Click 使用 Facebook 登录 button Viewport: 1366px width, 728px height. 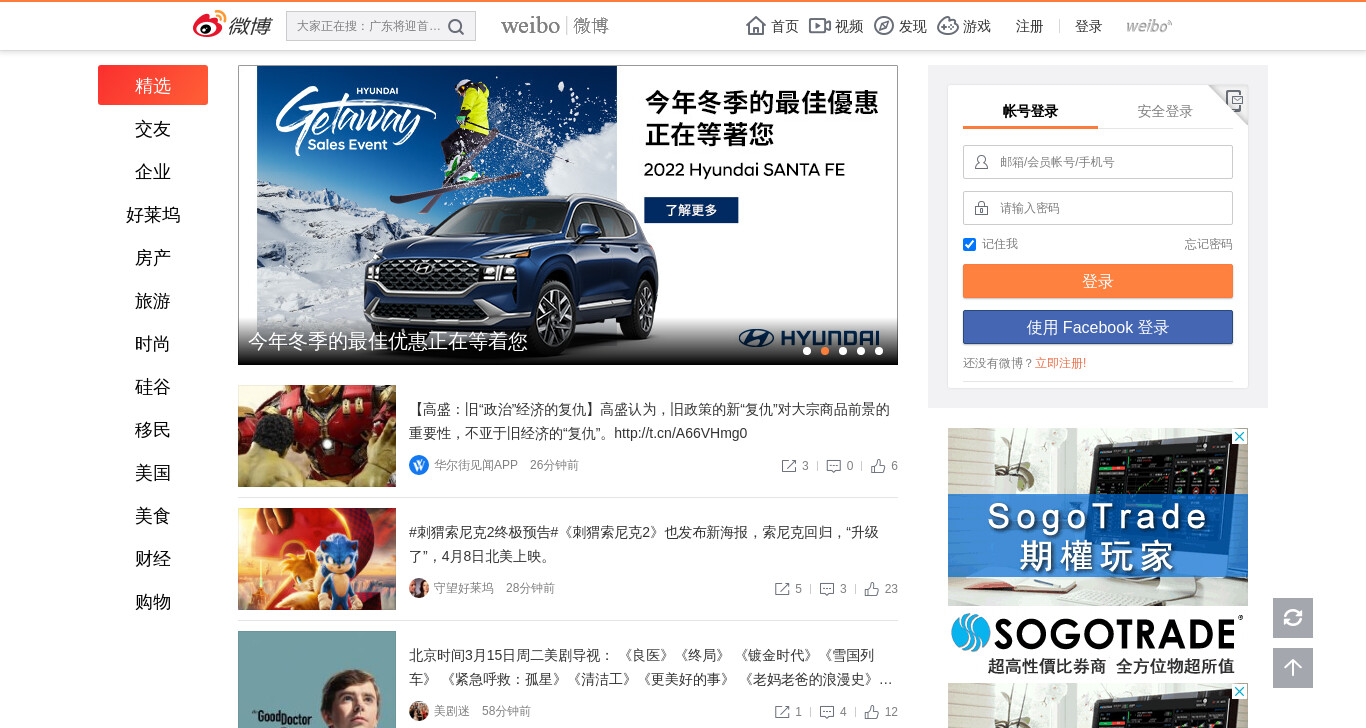pos(1098,327)
